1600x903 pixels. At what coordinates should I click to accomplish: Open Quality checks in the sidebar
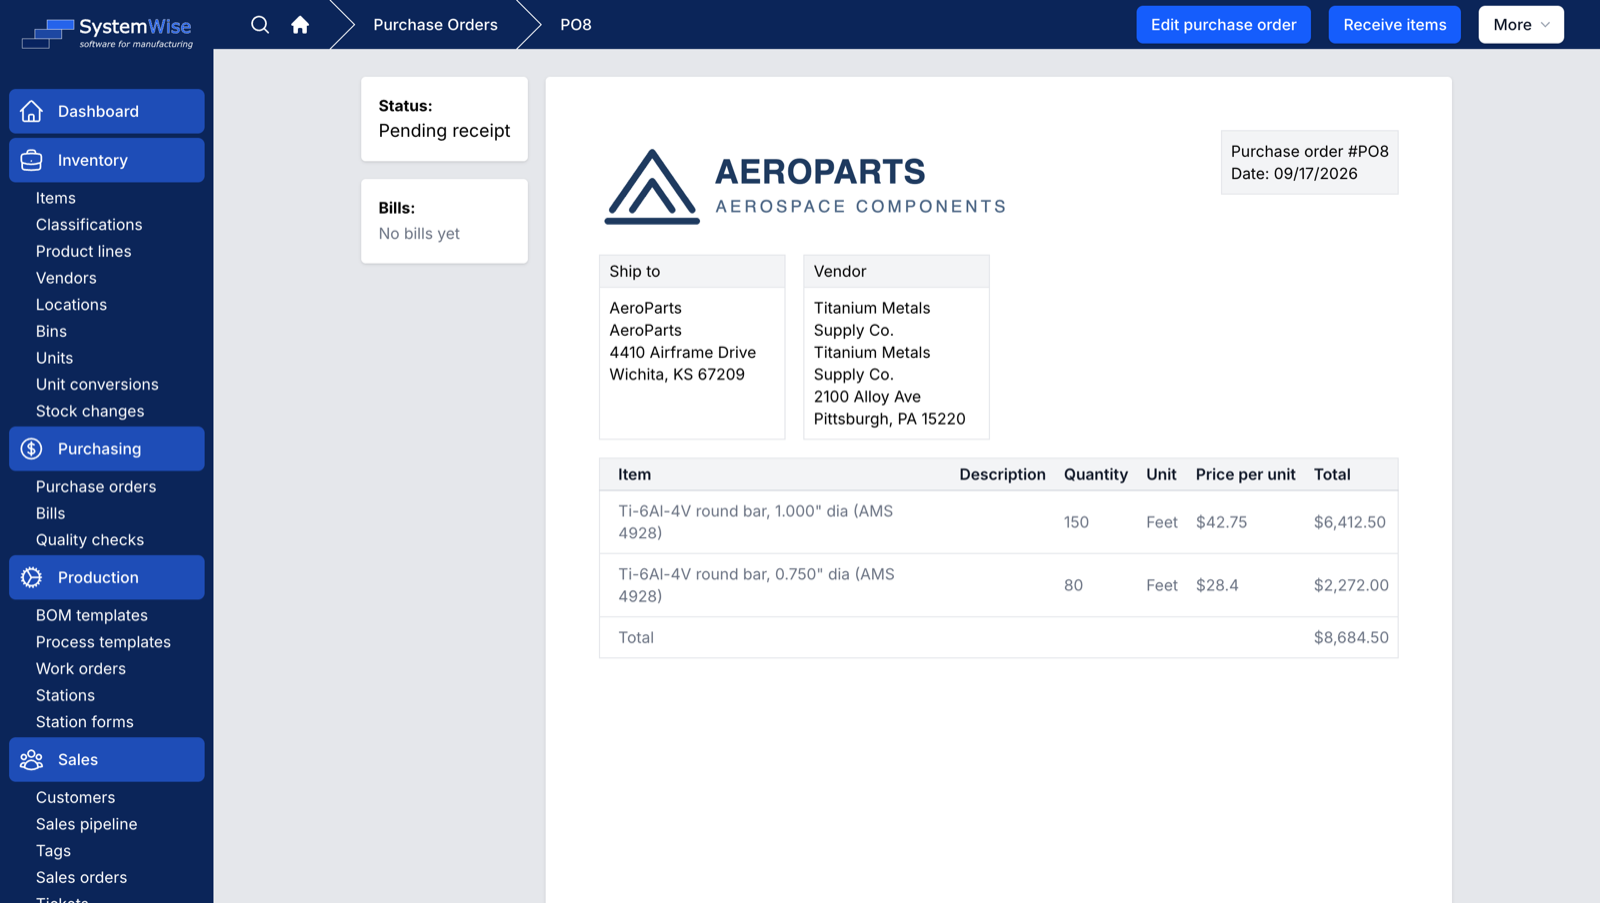click(x=90, y=540)
